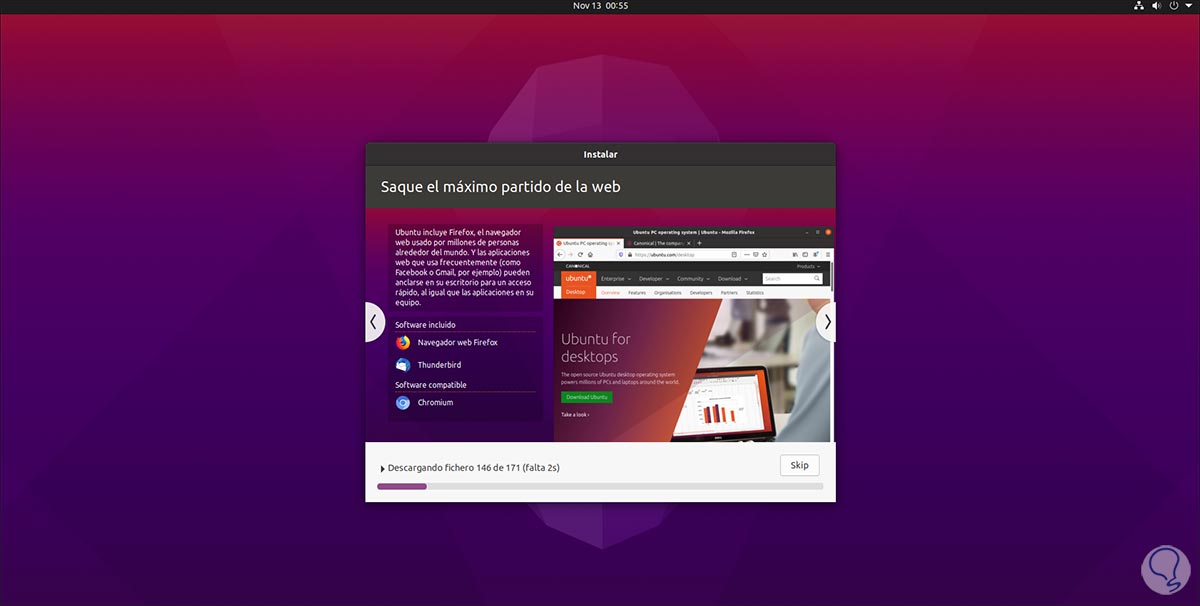The height and width of the screenshot is (606, 1200).
Task: Click the 'Ubuntu for desktops' headline in slideshow
Action: tap(596, 347)
